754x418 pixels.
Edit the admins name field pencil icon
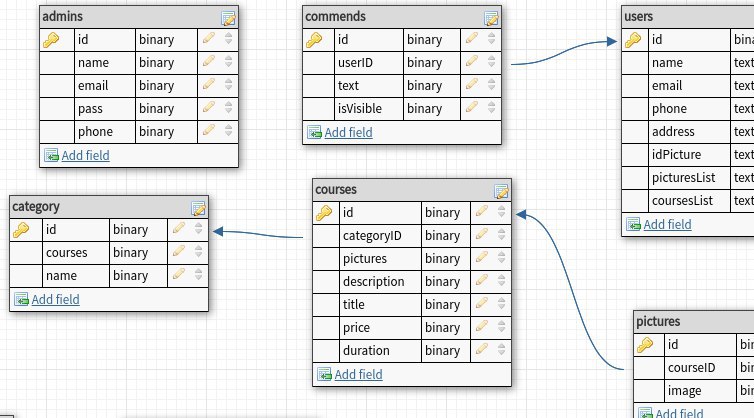coord(209,61)
